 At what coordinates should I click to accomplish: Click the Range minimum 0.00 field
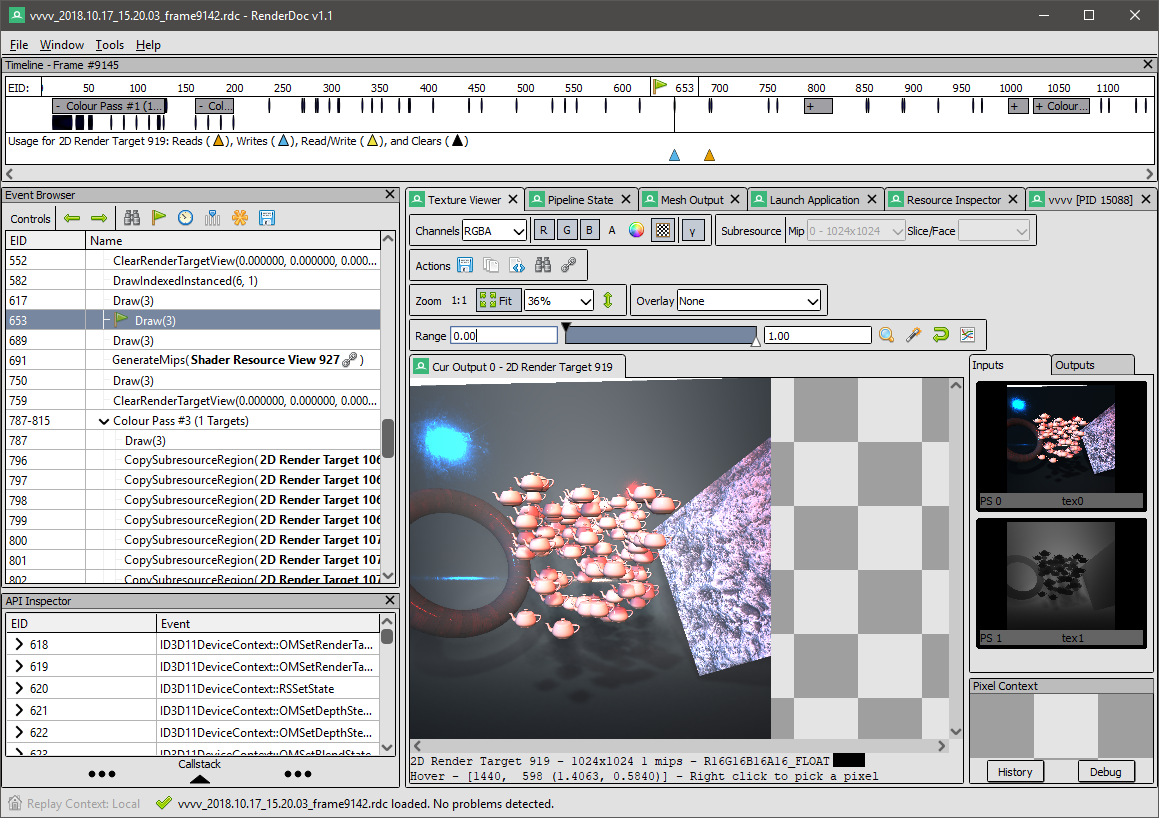504,335
